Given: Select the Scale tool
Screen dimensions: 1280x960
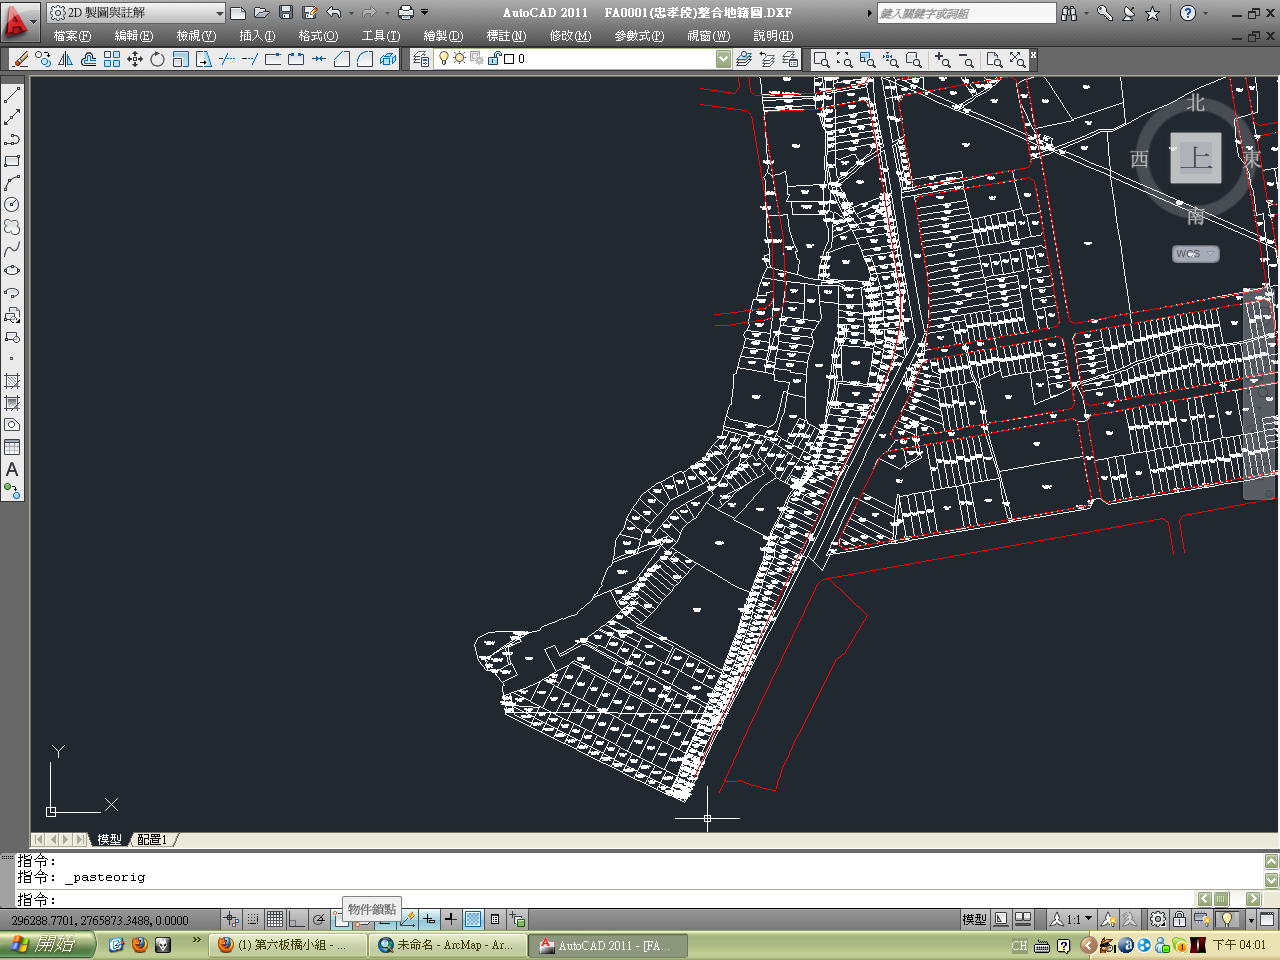Looking at the screenshot, I should click(181, 60).
